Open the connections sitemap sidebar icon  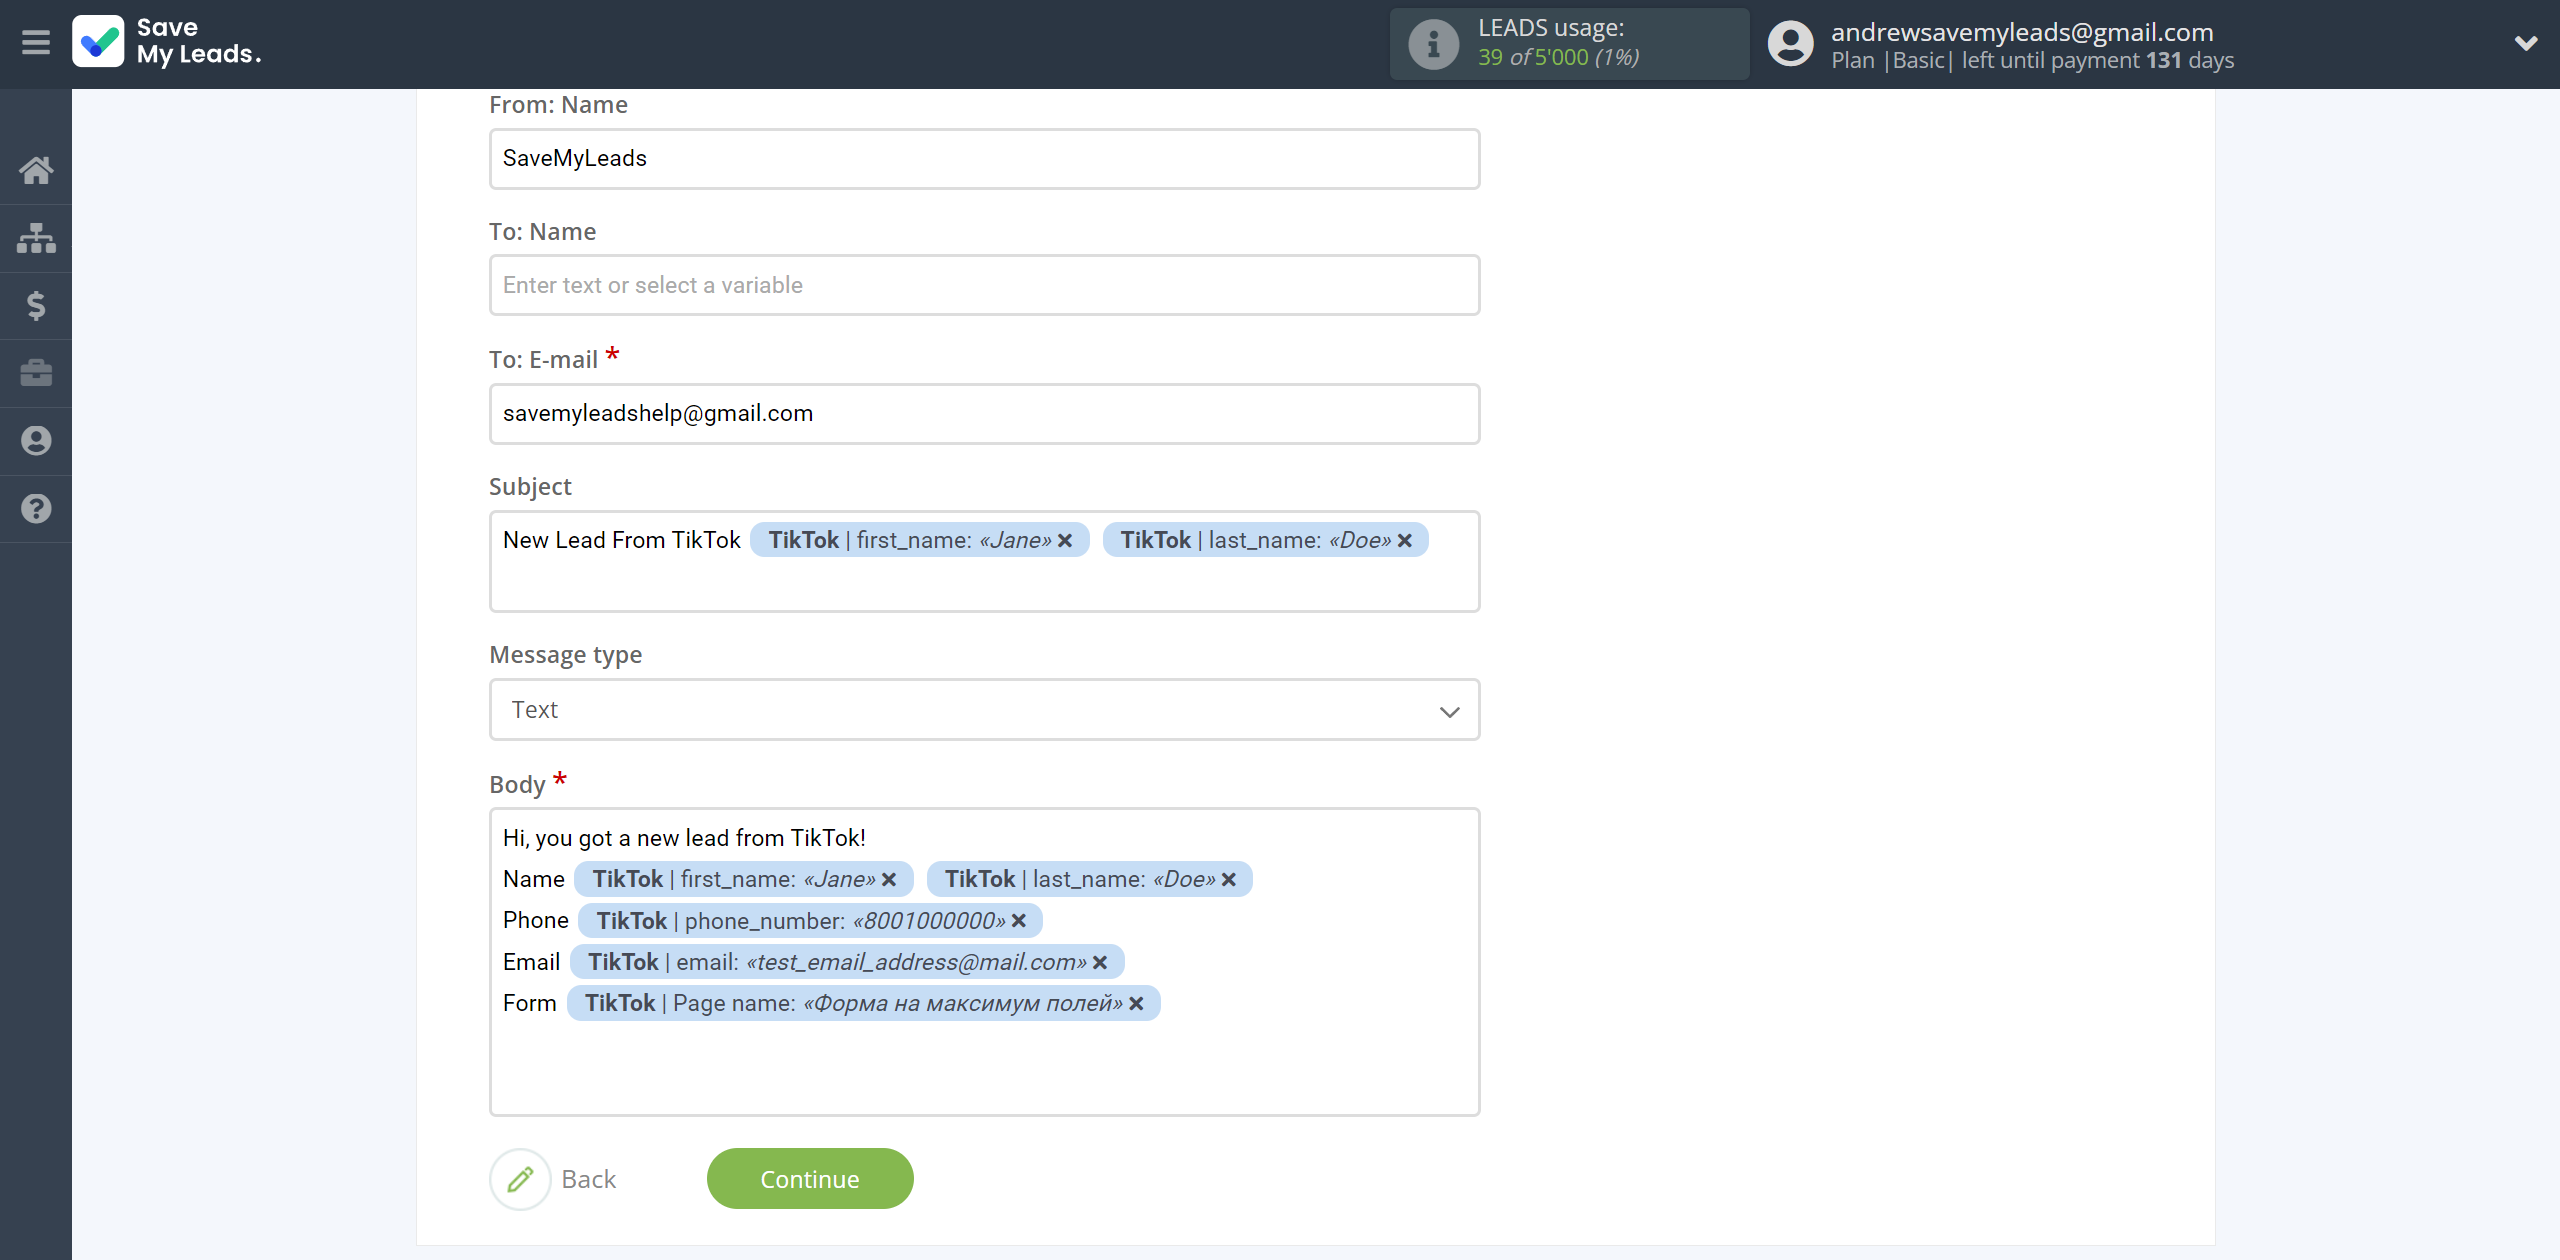click(36, 238)
